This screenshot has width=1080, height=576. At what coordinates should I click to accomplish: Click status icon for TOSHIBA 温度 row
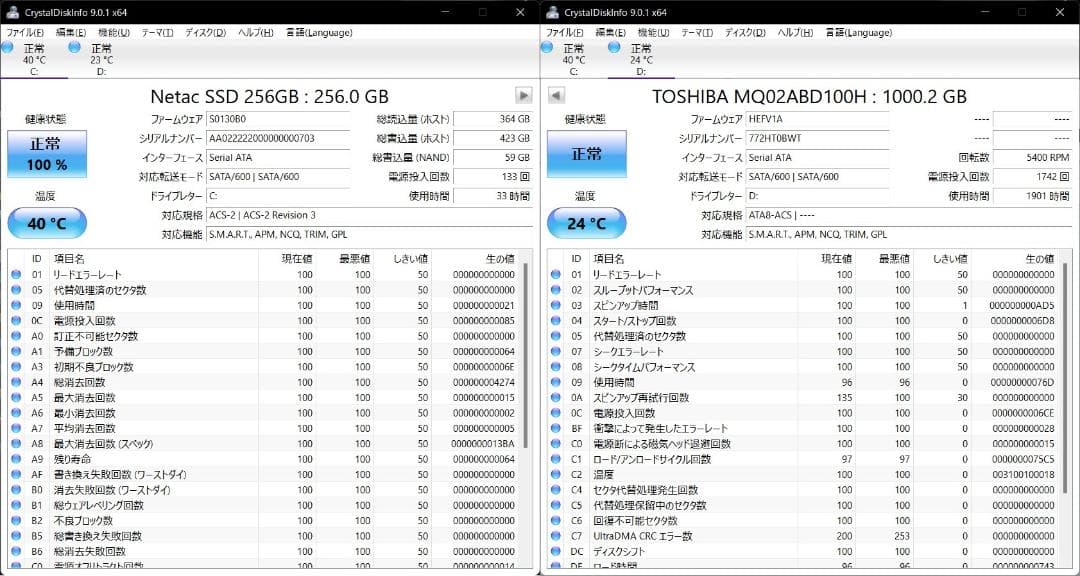pyautogui.click(x=556, y=474)
